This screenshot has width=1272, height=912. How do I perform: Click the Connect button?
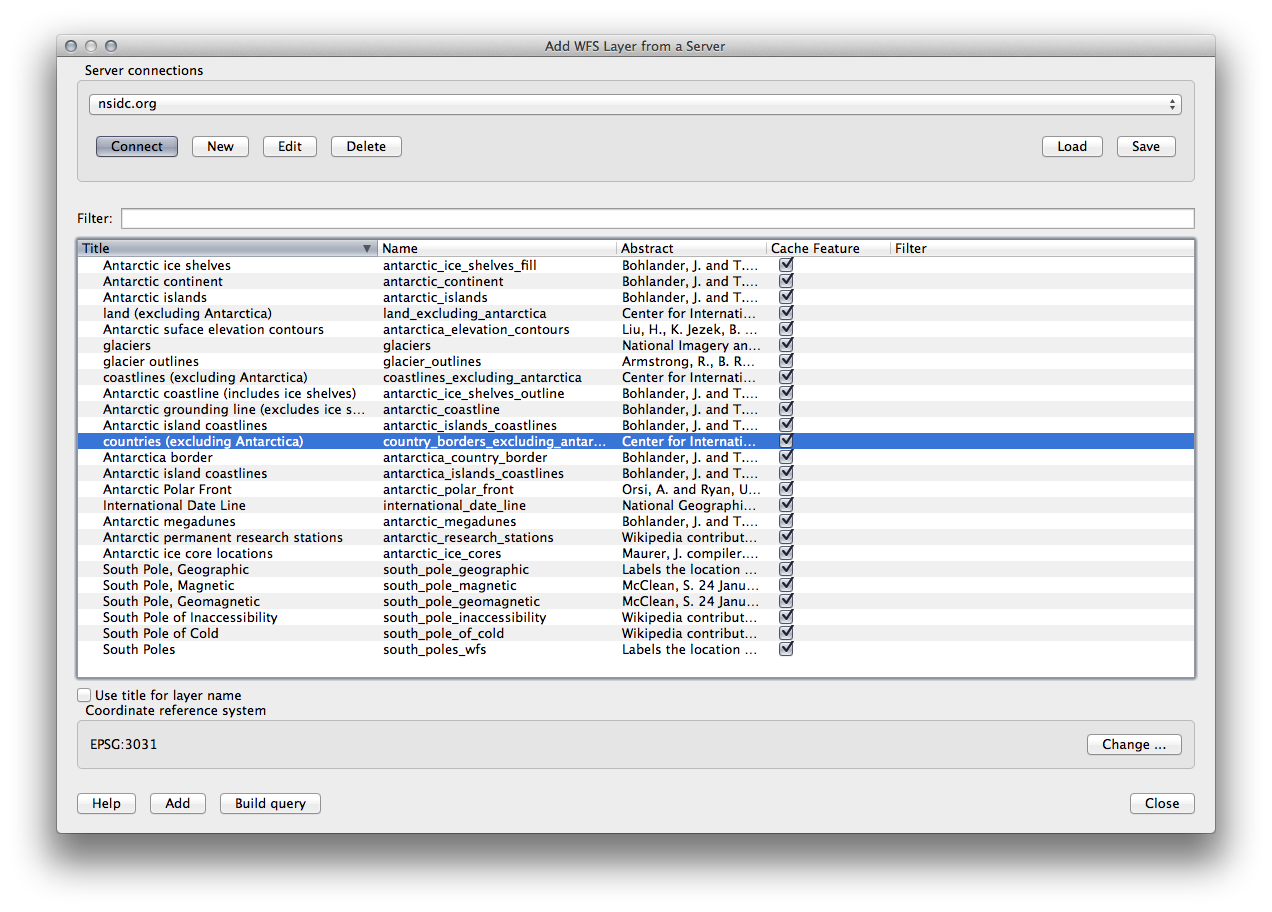[136, 146]
